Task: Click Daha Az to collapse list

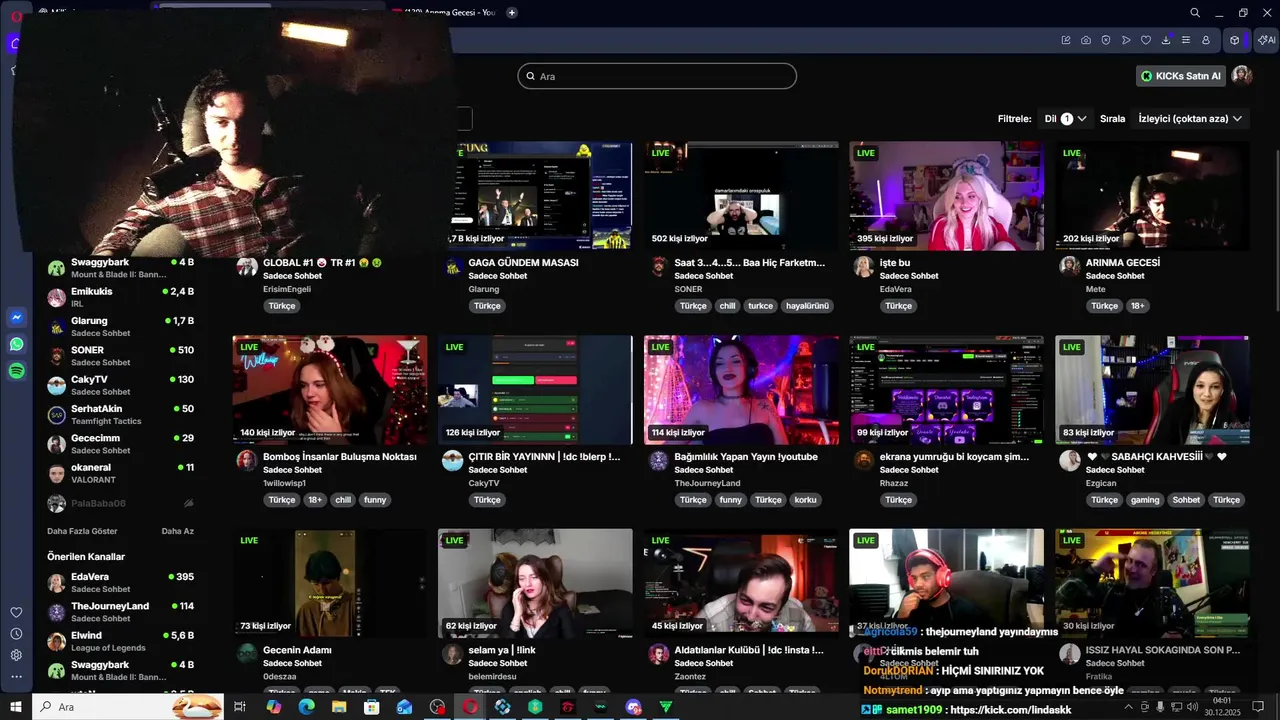Action: tap(178, 531)
